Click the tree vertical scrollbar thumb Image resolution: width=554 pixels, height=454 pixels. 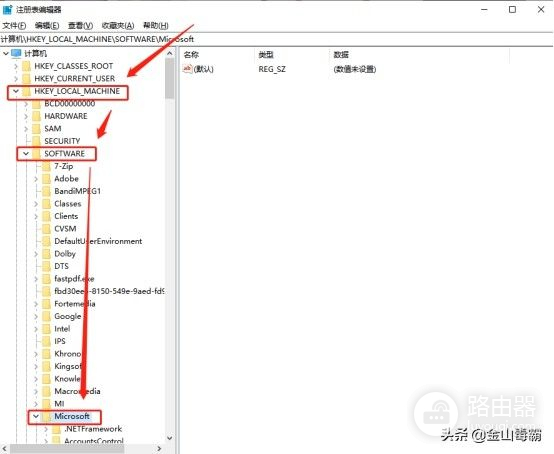coord(170,78)
